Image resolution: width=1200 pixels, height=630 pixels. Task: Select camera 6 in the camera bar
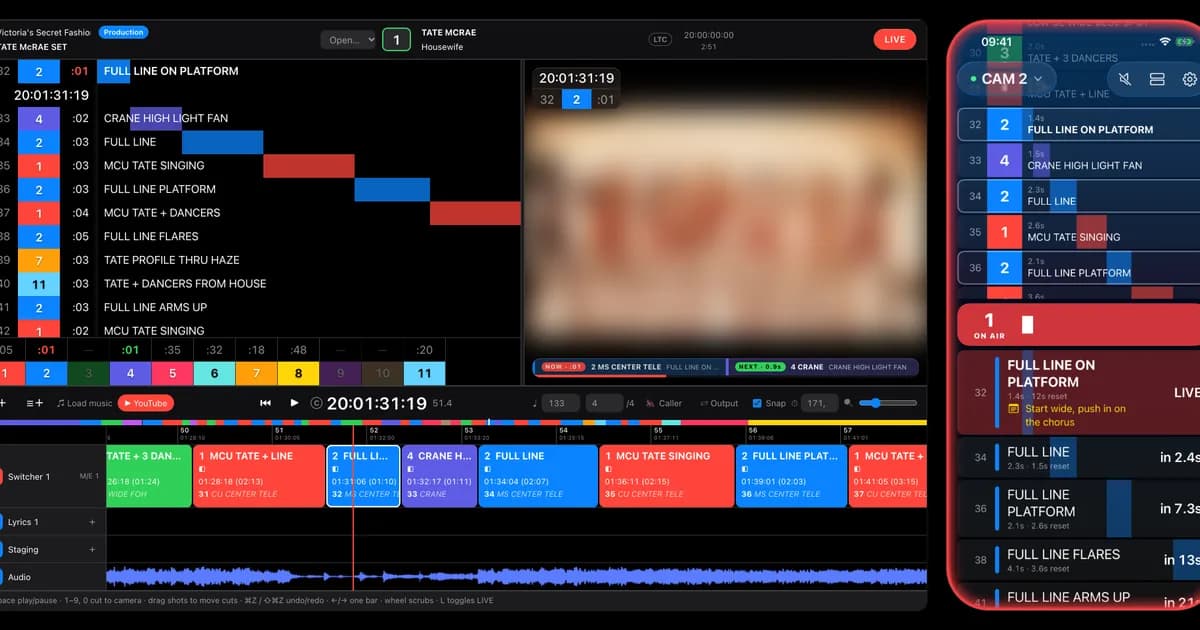tap(214, 373)
